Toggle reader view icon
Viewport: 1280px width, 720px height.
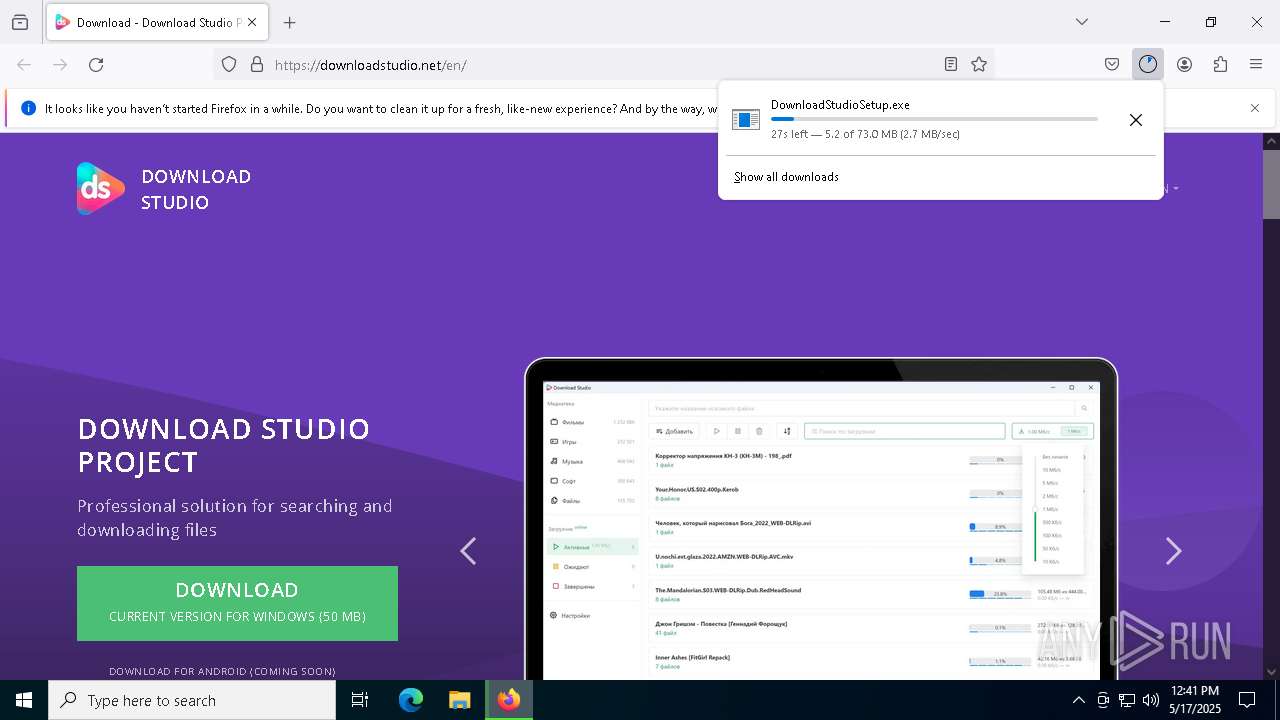point(951,64)
